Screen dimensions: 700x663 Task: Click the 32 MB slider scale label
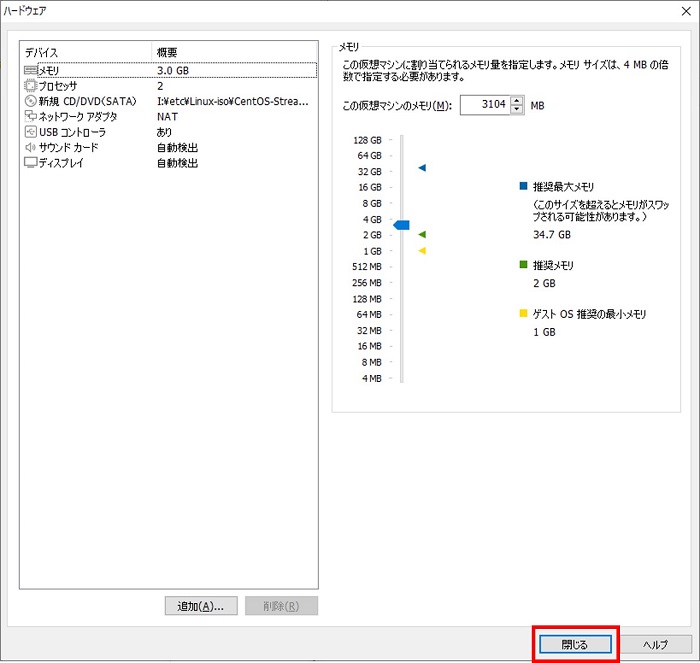tap(369, 330)
